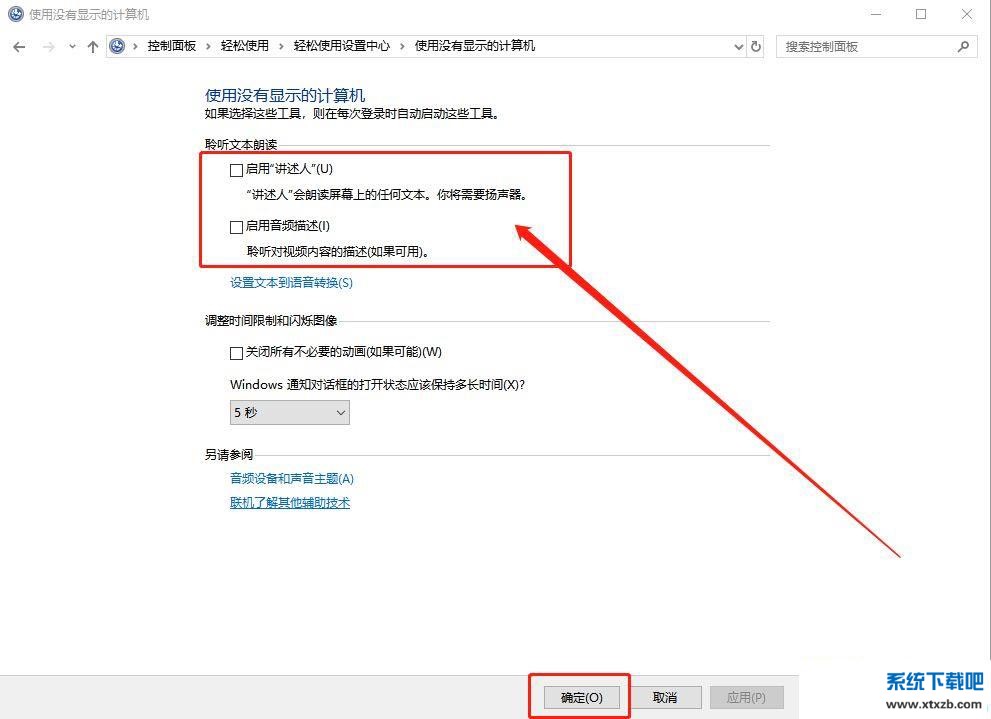
Task: Maximize the control panel window
Action: click(921, 14)
